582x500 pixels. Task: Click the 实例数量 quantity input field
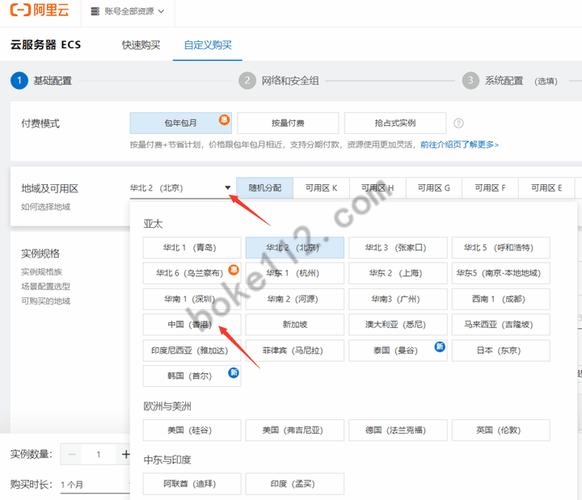pyautogui.click(x=99, y=454)
